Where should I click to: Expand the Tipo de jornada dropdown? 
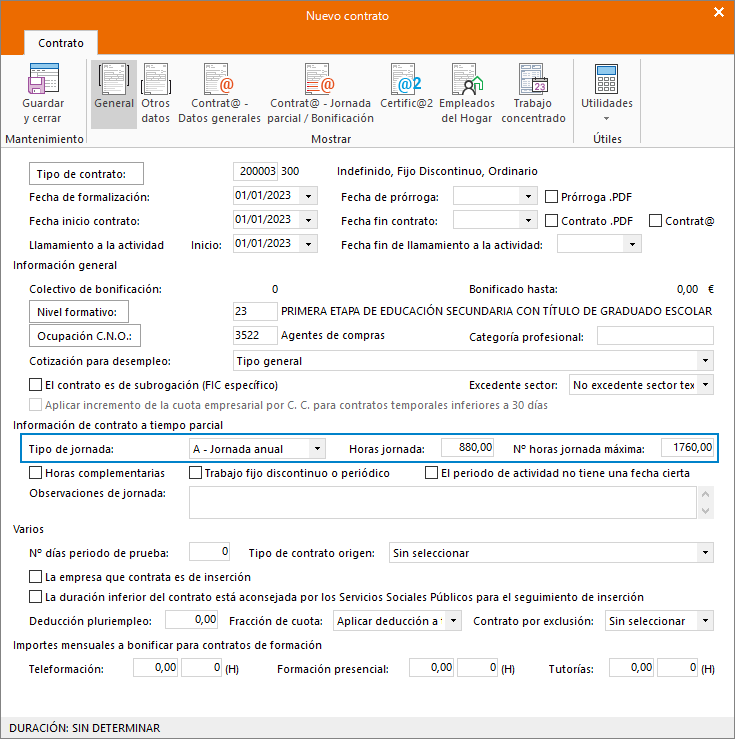coord(316,448)
